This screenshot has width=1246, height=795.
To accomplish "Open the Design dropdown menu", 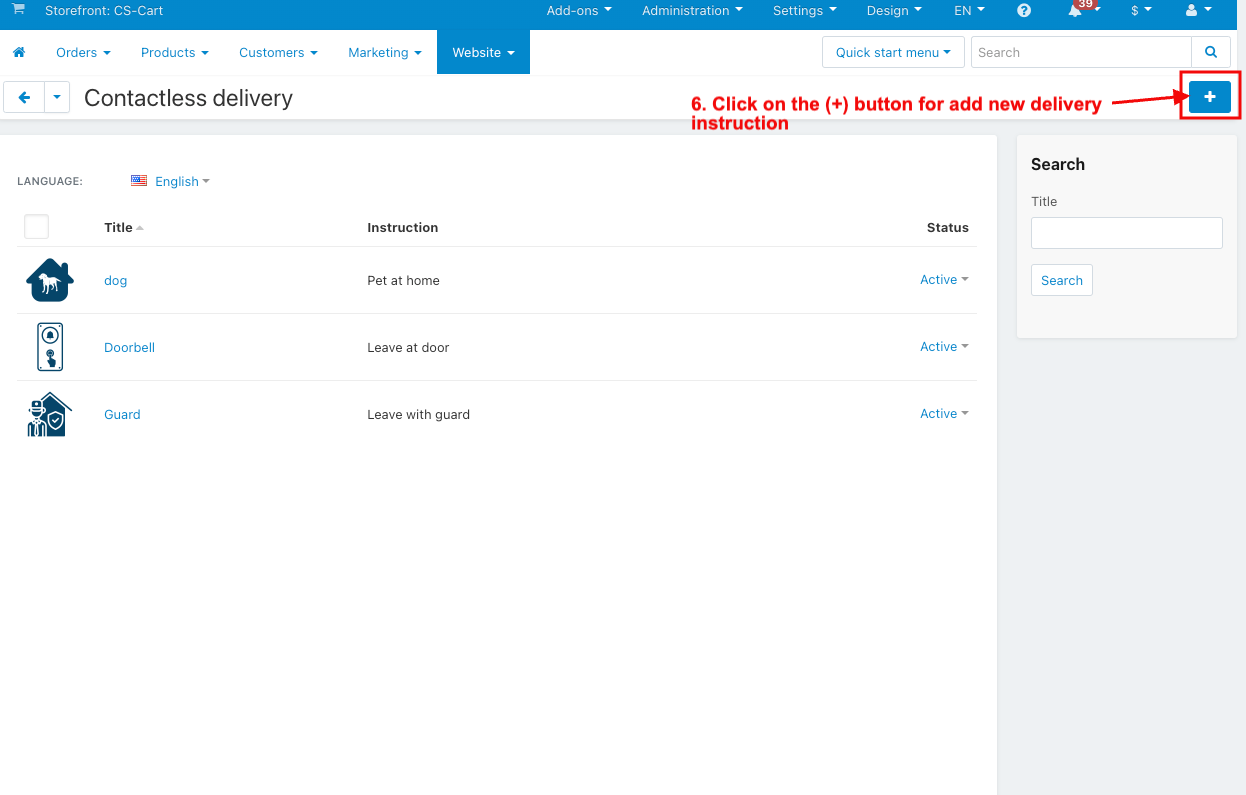I will click(894, 11).
